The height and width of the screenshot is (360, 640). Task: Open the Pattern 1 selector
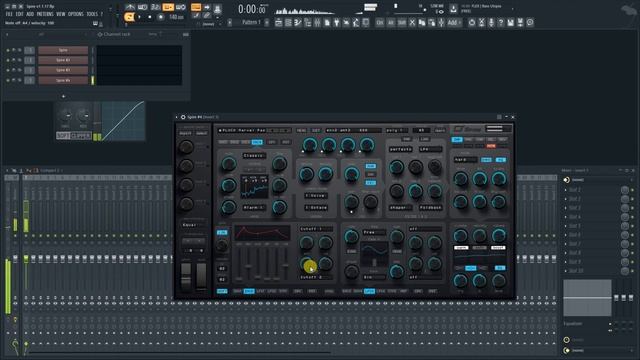251,22
